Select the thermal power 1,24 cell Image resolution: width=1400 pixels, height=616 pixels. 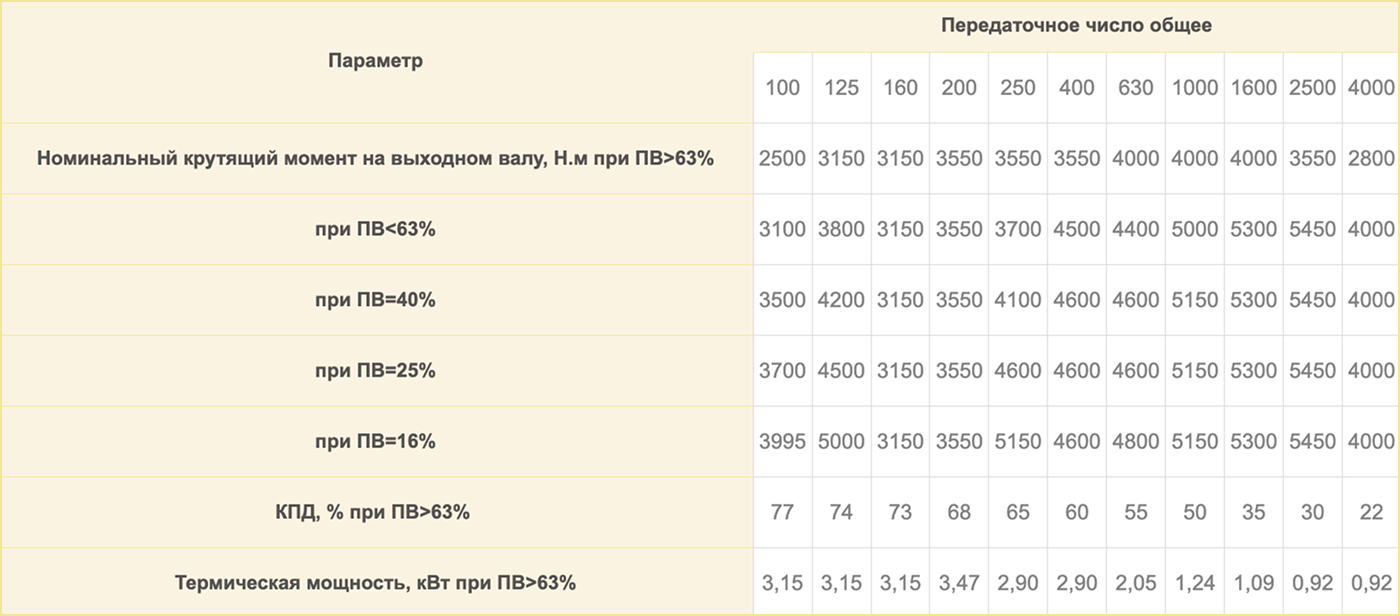1195,583
